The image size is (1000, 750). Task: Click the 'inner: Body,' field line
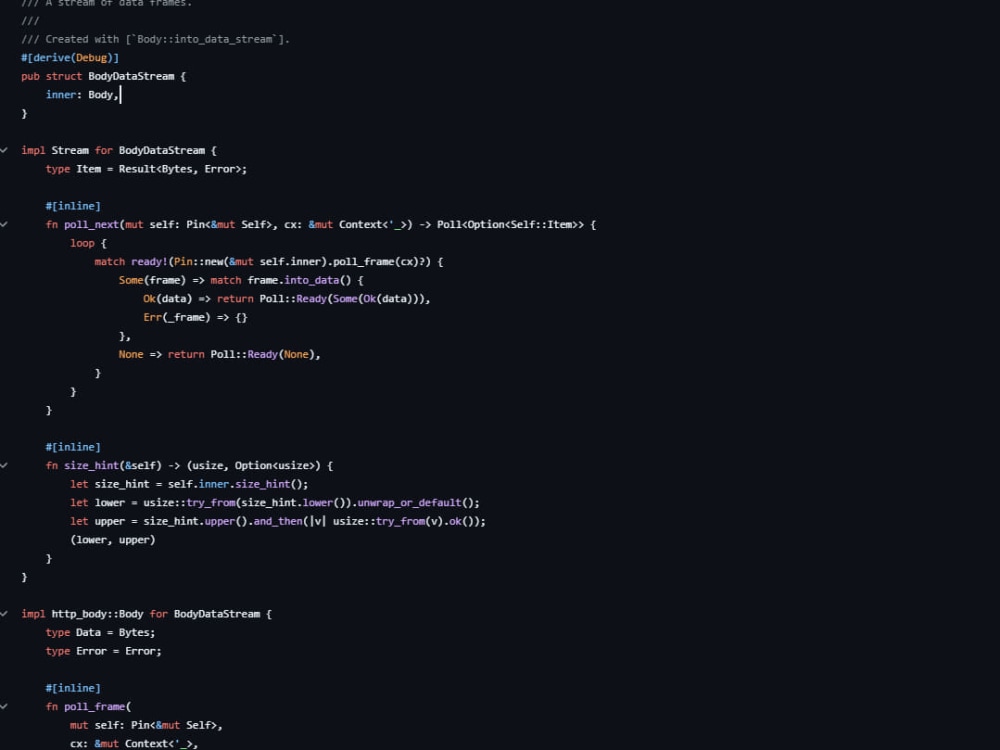82,94
